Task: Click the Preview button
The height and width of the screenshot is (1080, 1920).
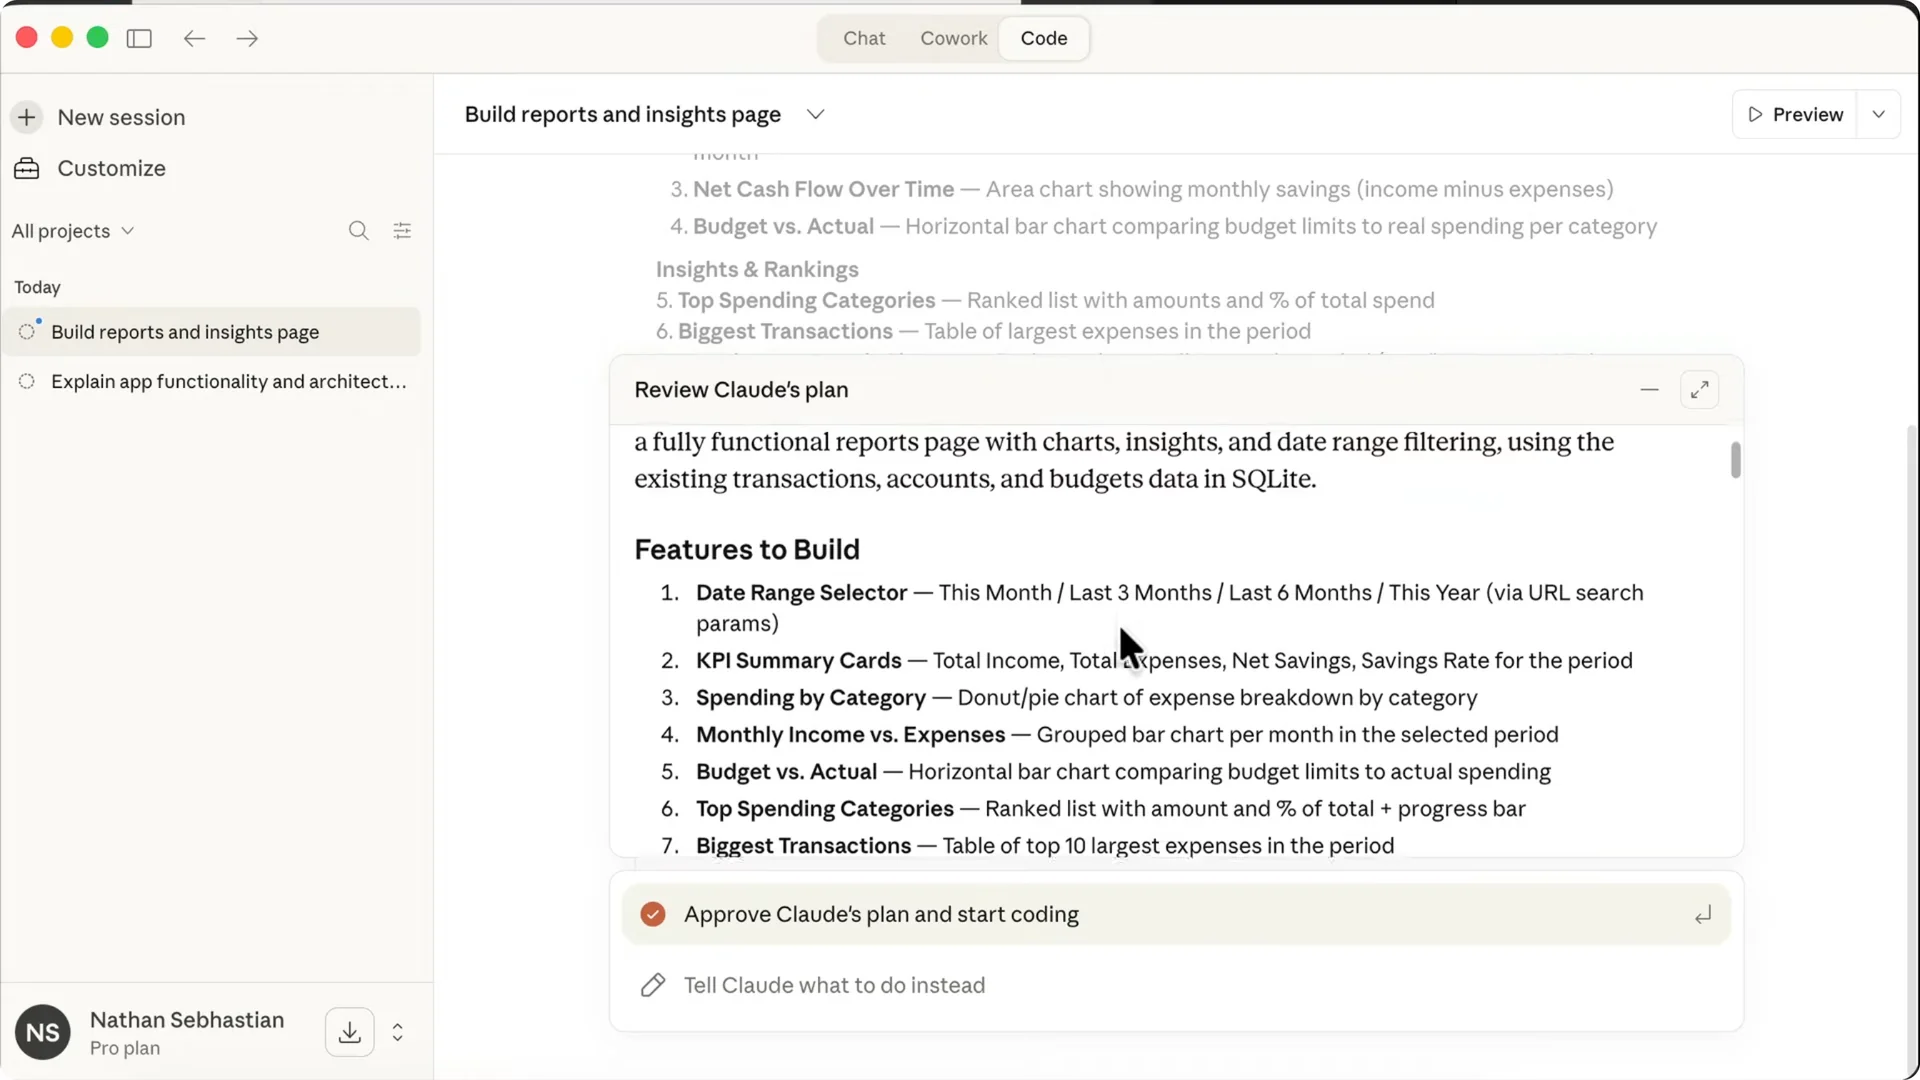Action: click(x=1795, y=114)
